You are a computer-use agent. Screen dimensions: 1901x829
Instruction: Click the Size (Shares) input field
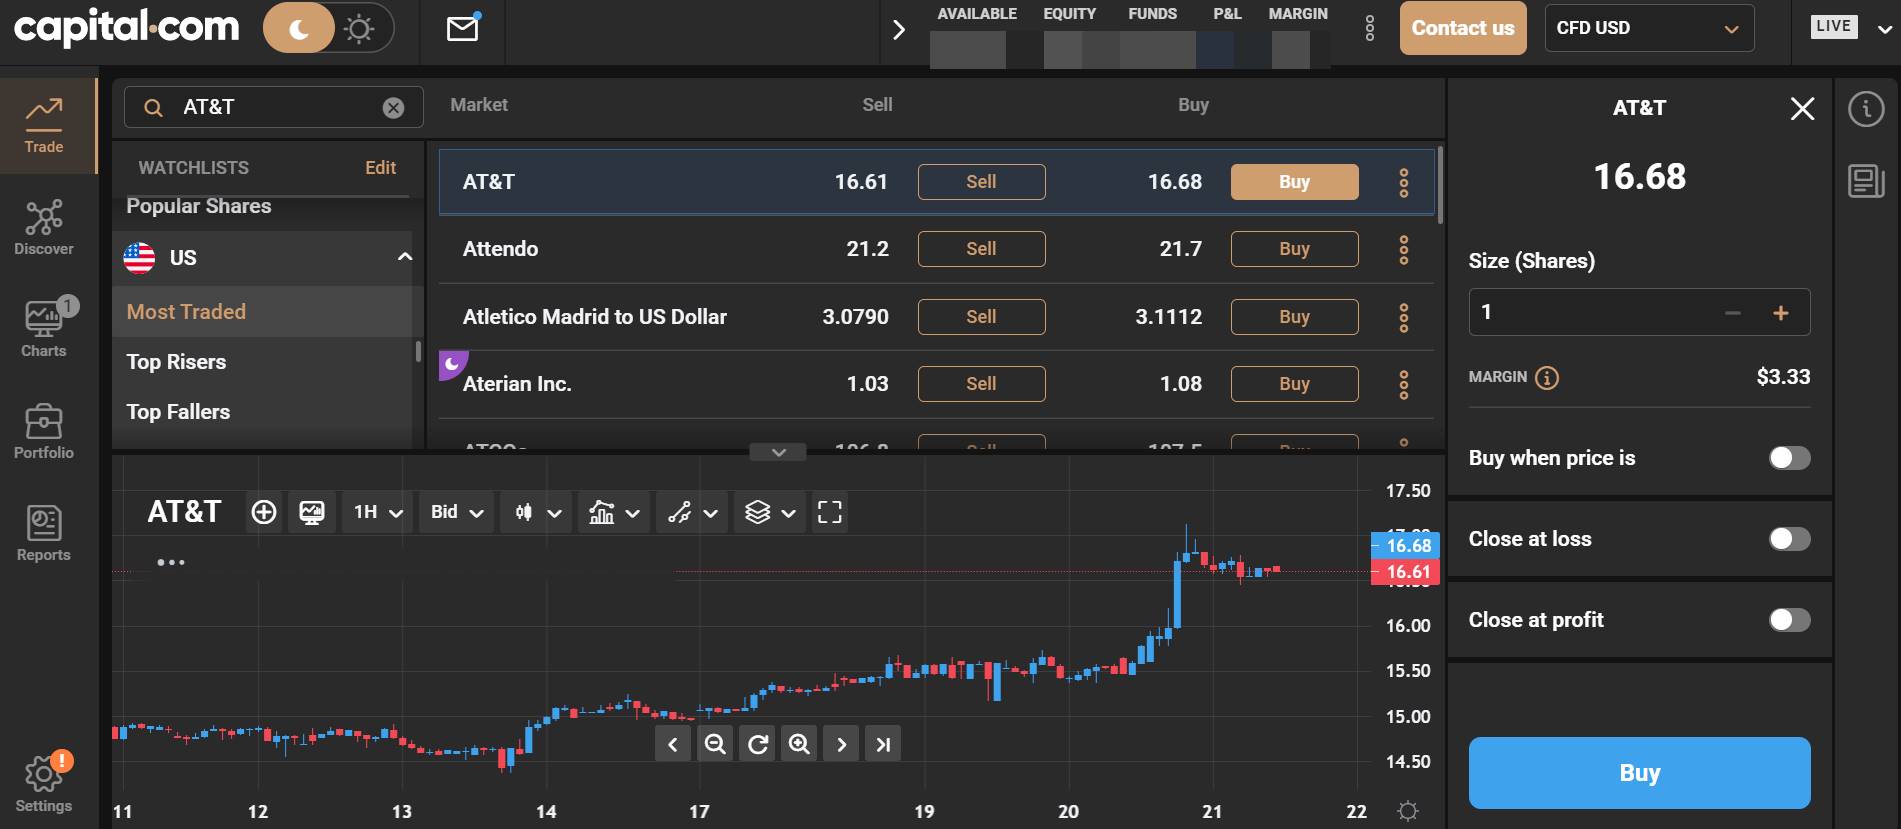pos(1639,312)
